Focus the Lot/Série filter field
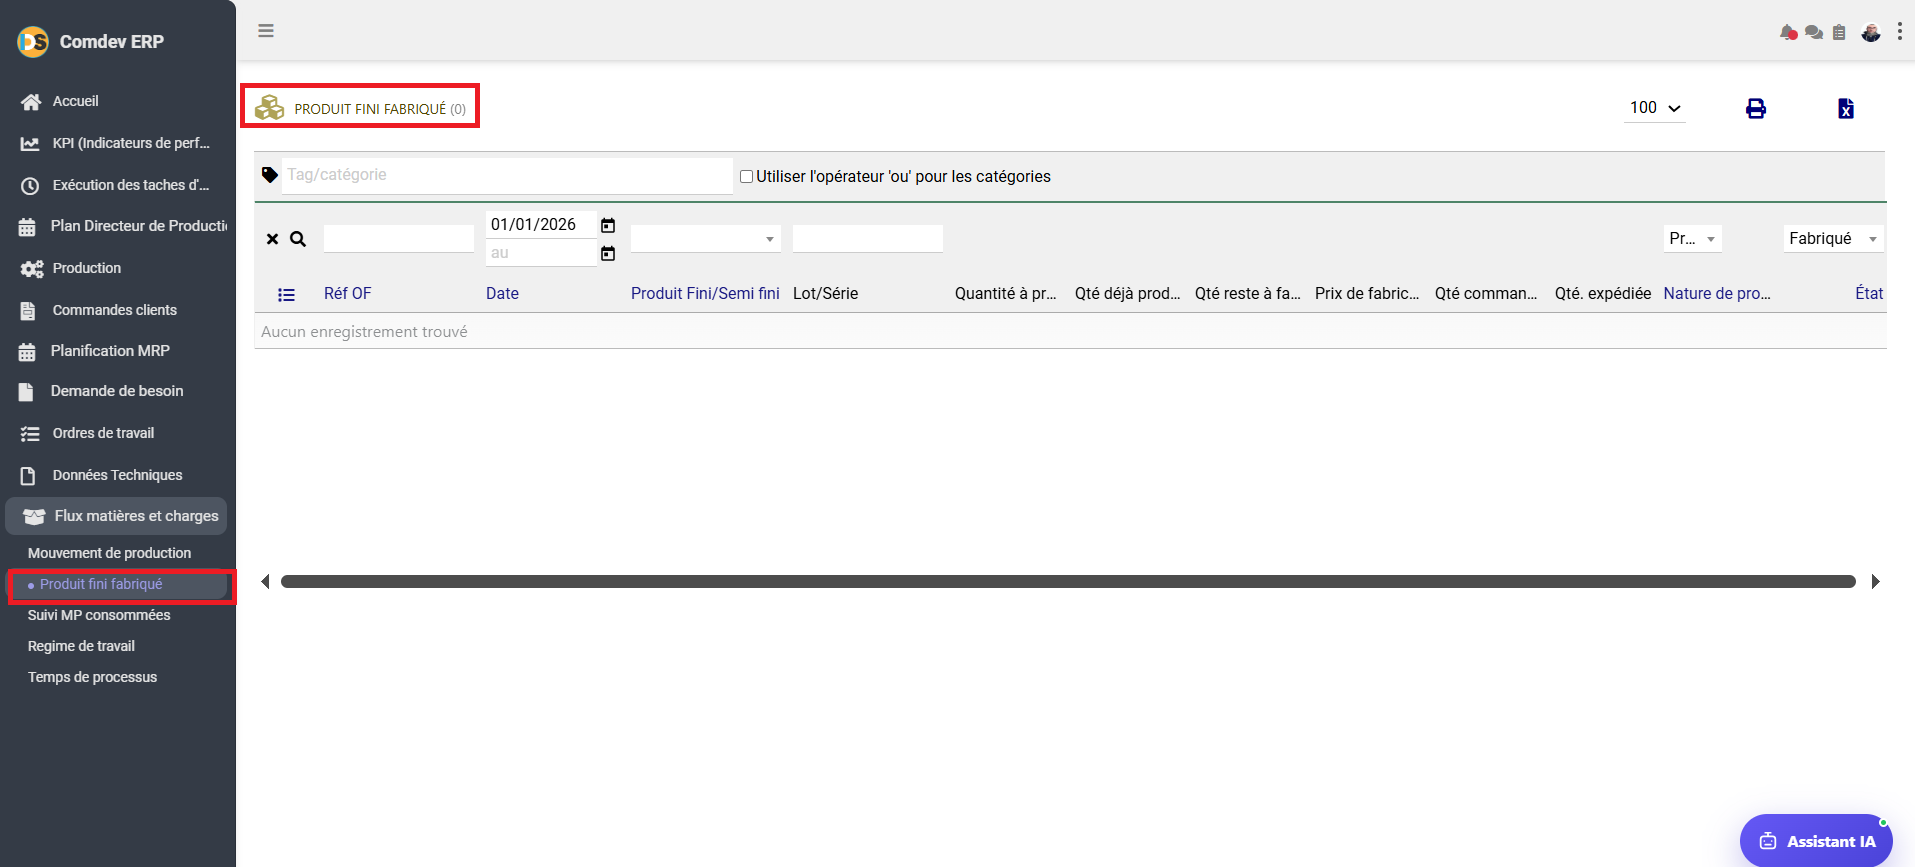The height and width of the screenshot is (867, 1915). (x=868, y=239)
